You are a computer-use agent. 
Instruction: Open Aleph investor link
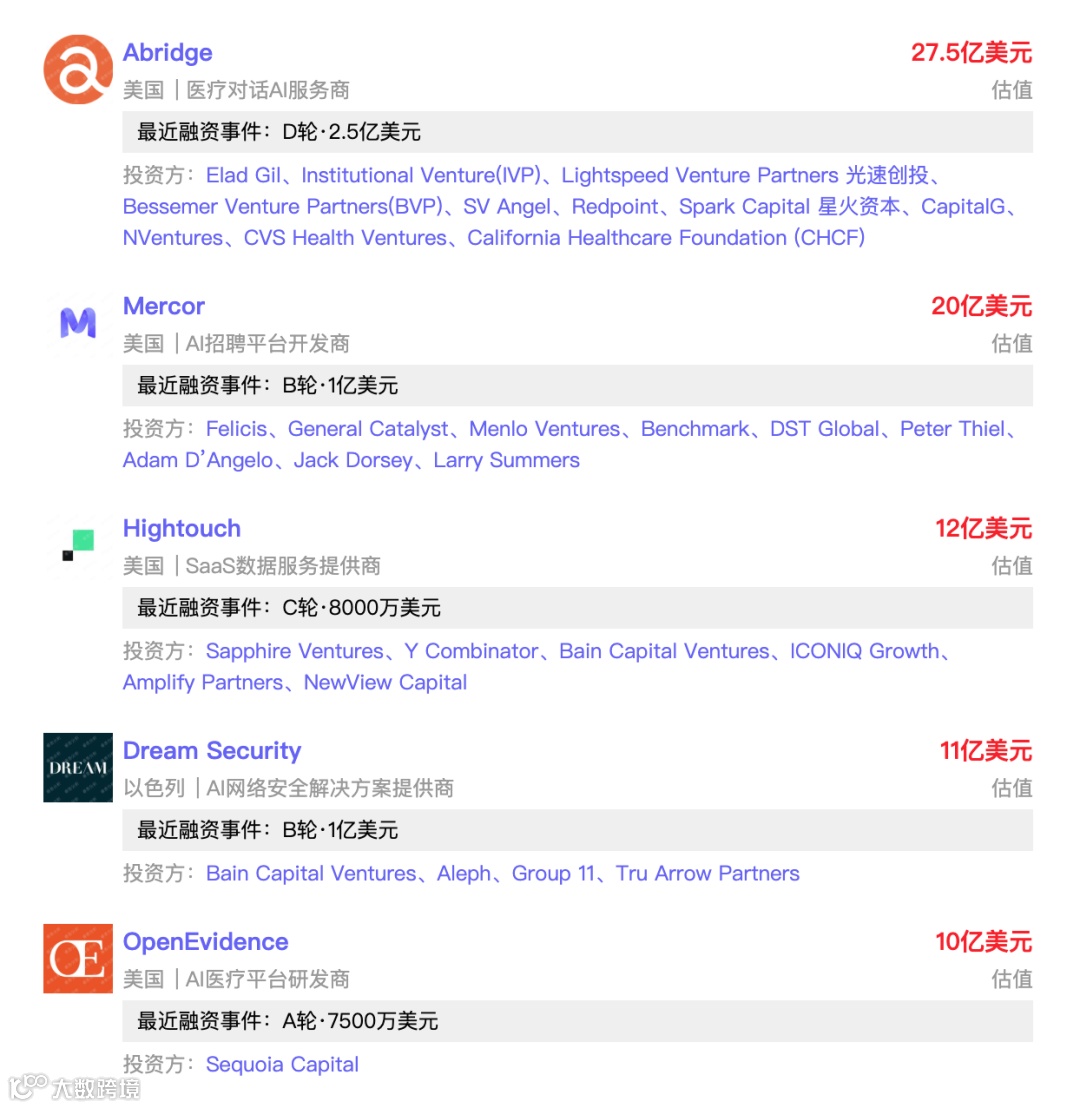[x=464, y=873]
